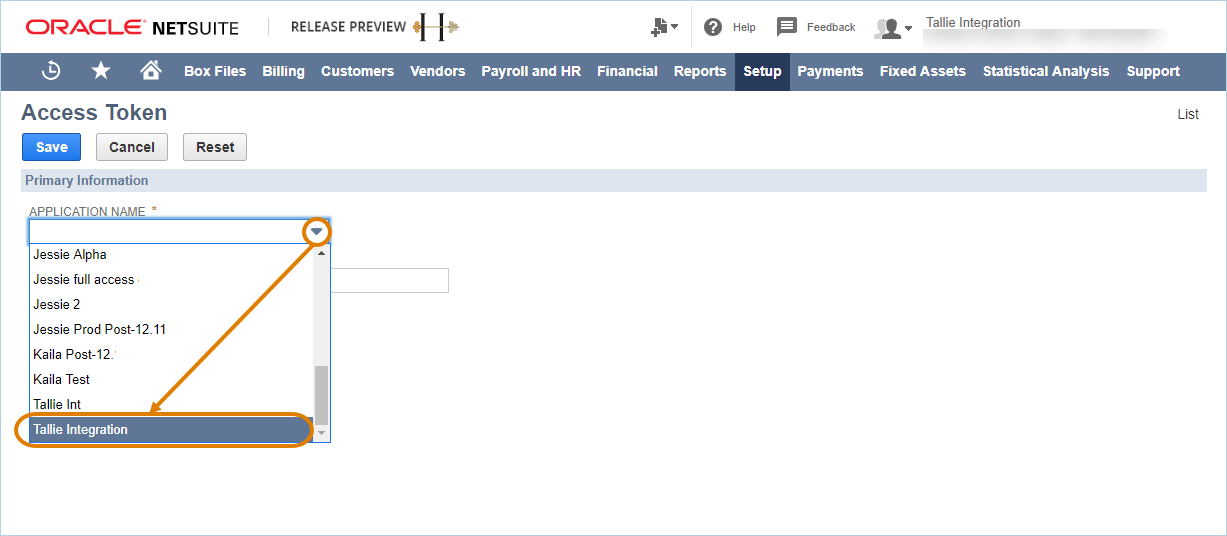1227x536 pixels.
Task: Open the Support menu
Action: [1153, 71]
